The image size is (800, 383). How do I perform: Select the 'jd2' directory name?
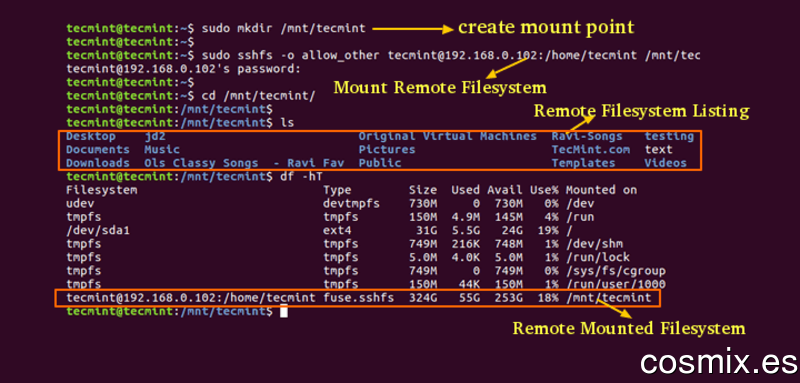tap(155, 137)
